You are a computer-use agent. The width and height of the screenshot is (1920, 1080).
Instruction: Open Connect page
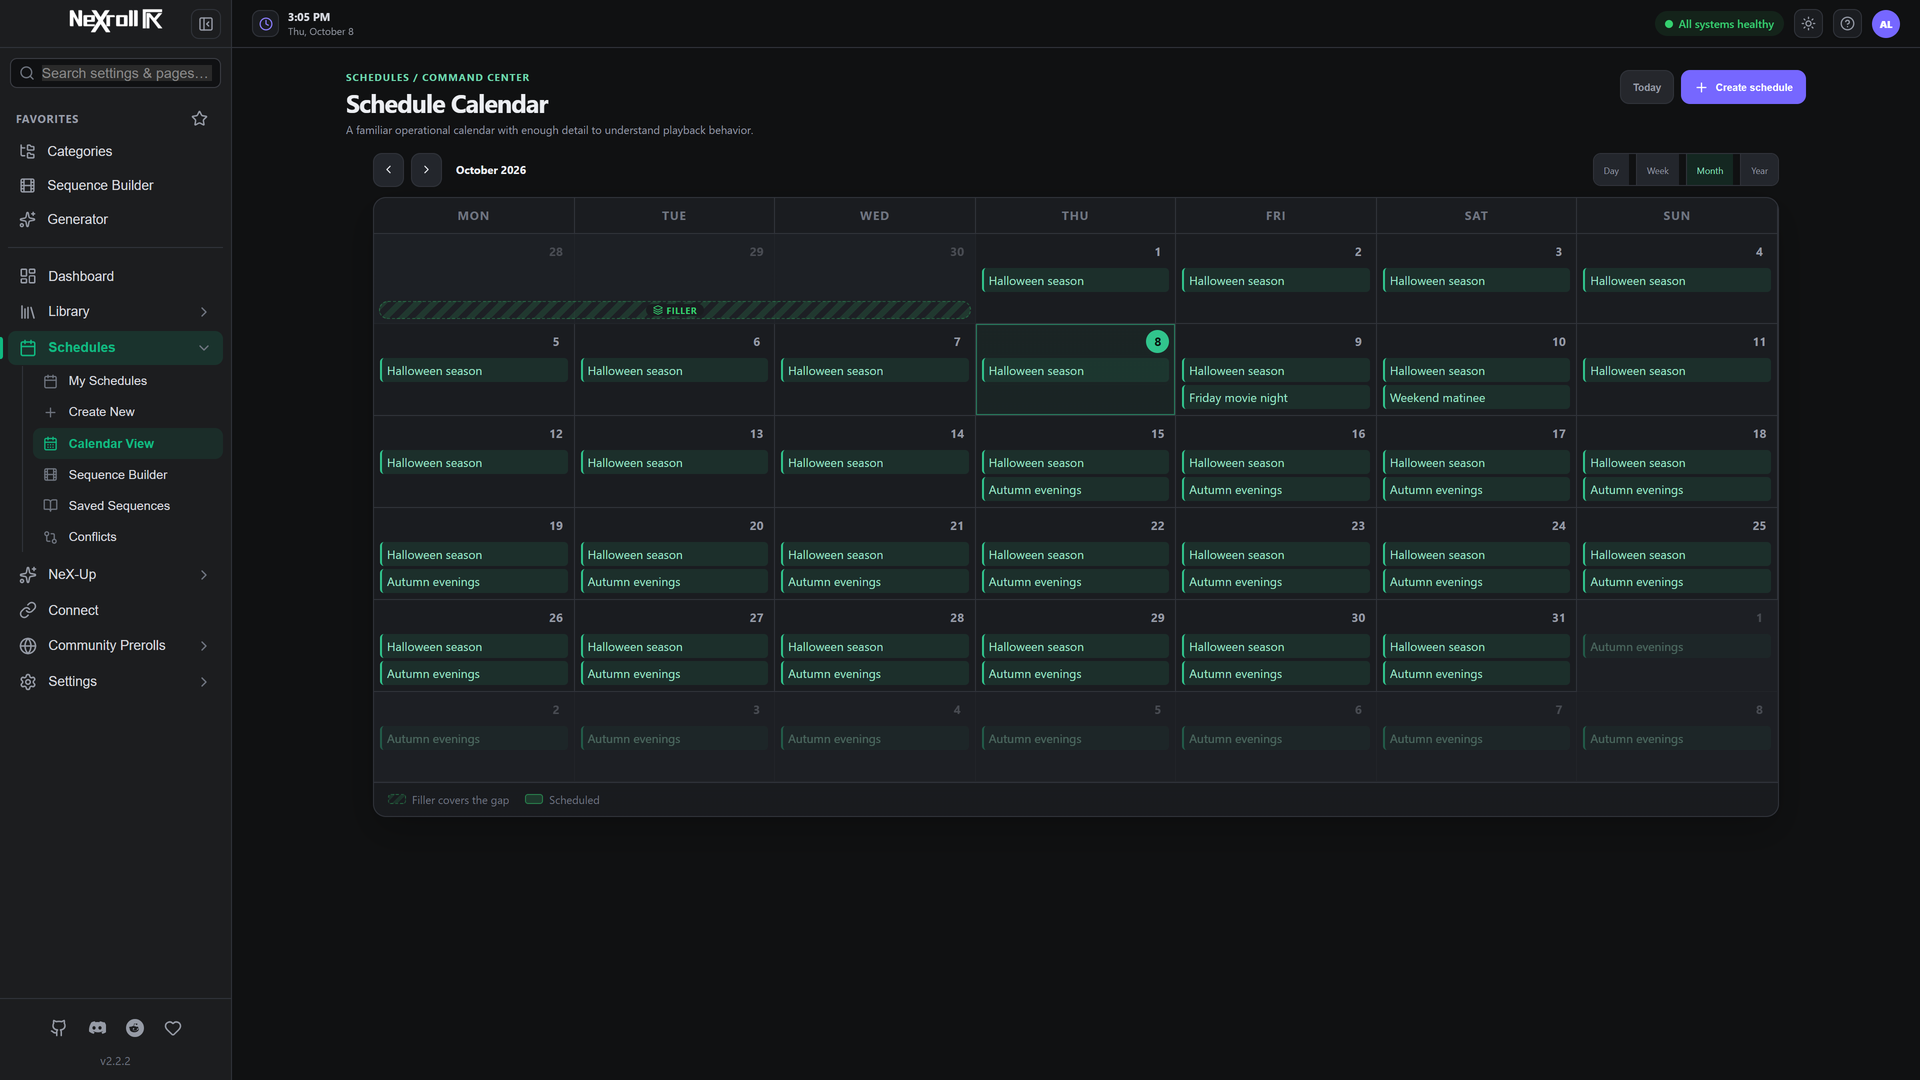pos(115,611)
